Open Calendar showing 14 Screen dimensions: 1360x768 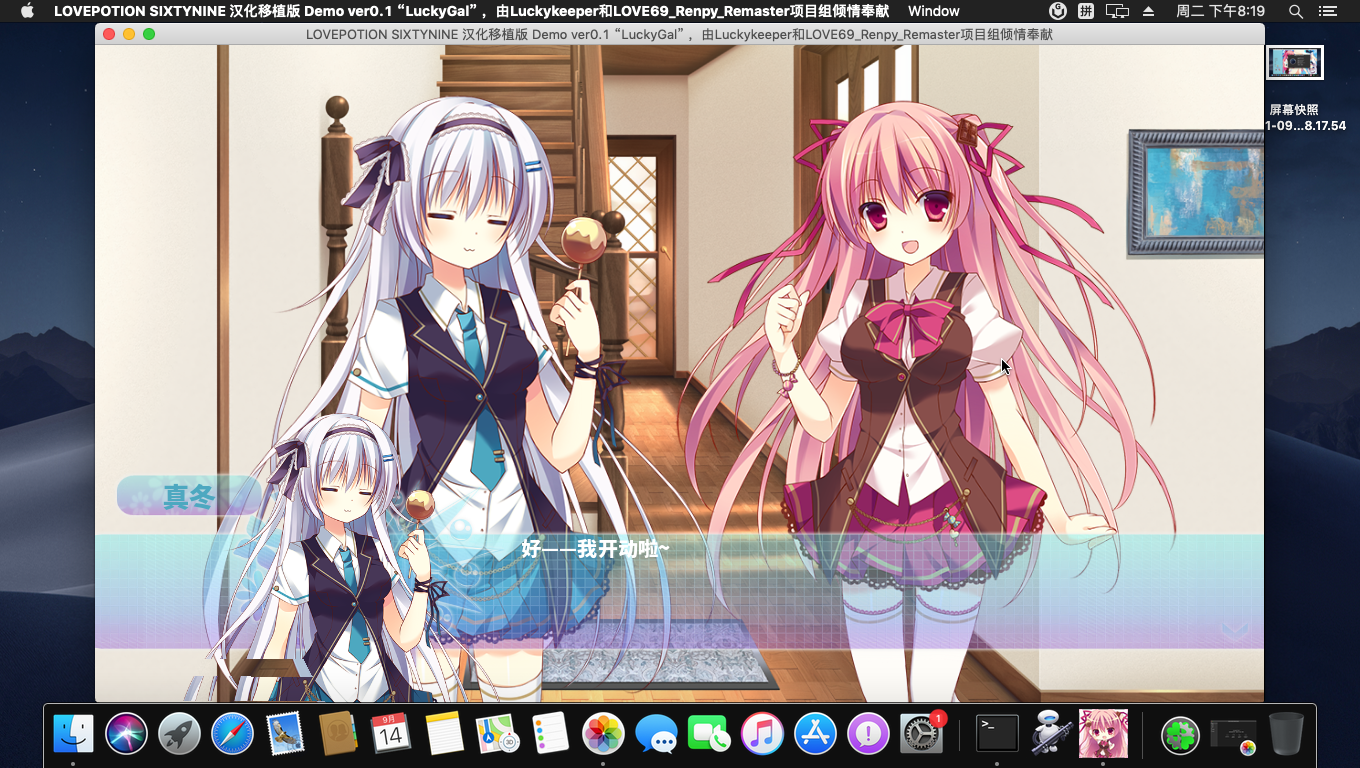391,734
